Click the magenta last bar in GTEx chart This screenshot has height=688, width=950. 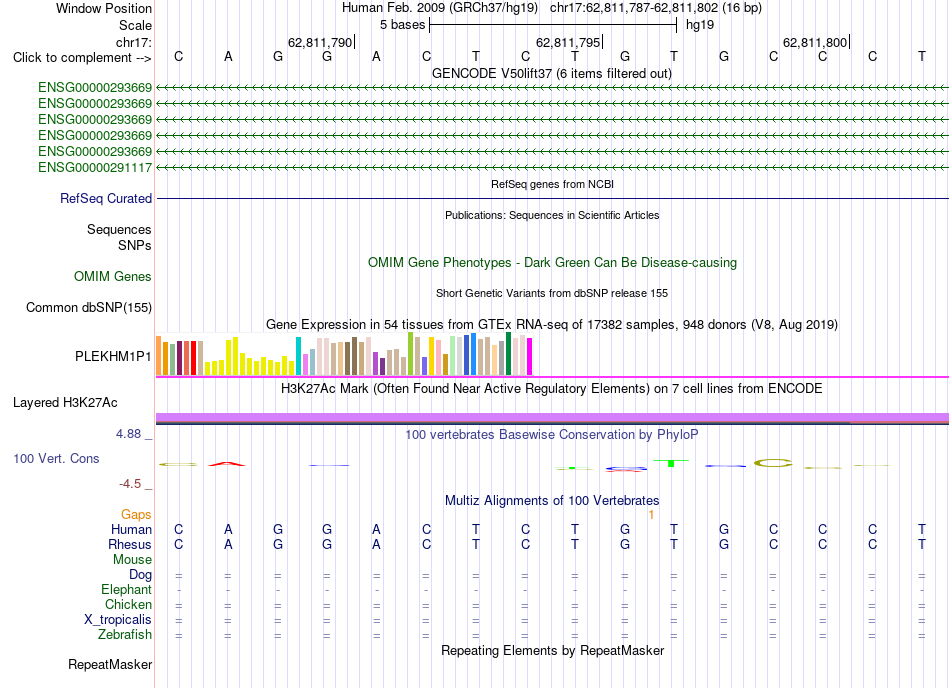coord(530,357)
